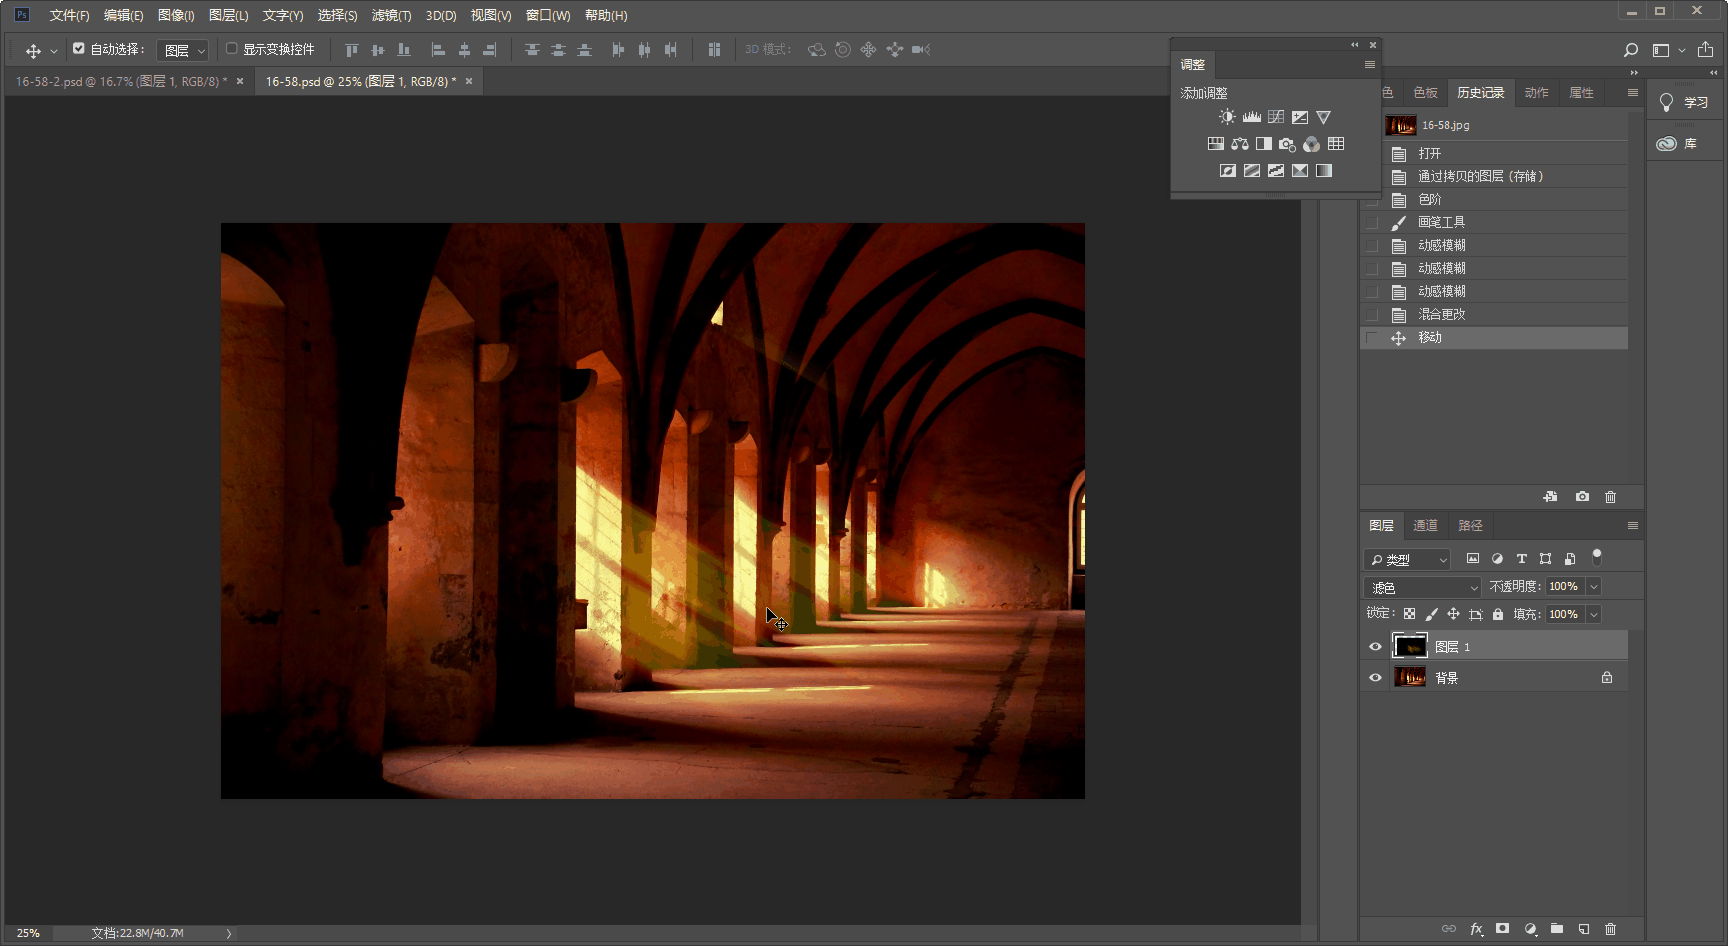This screenshot has width=1728, height=946.
Task: Click the Levels adjustment histogram icon
Action: 1251,117
